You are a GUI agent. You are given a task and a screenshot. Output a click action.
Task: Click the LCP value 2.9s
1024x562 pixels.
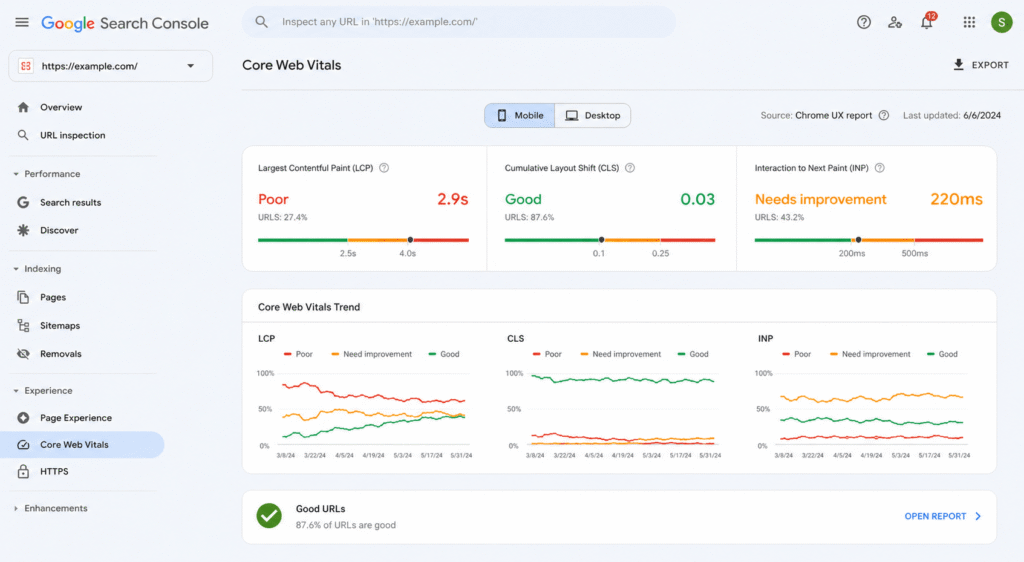pos(453,199)
